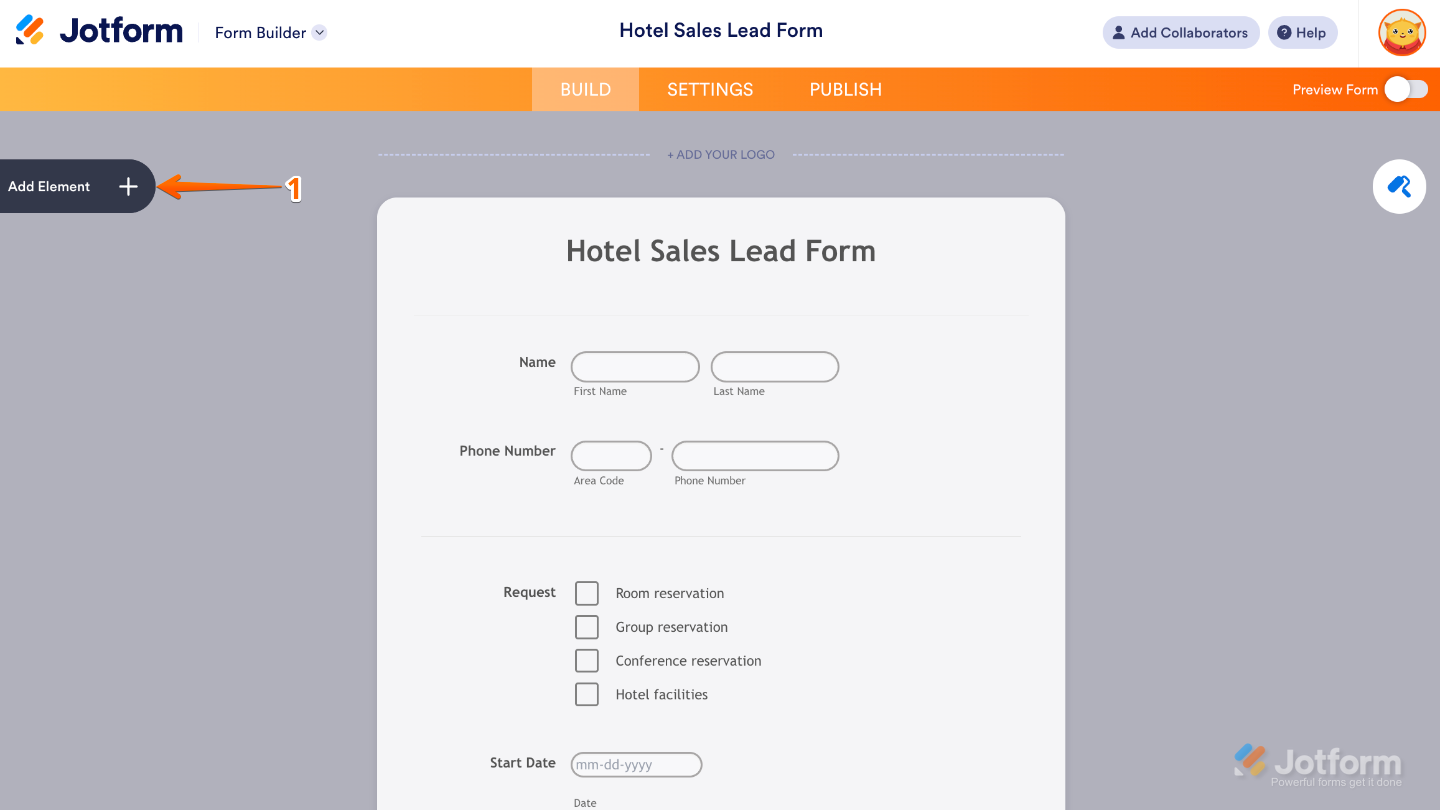Enable the Preview Form toggle
Image resolution: width=1440 pixels, height=810 pixels.
[1406, 89]
